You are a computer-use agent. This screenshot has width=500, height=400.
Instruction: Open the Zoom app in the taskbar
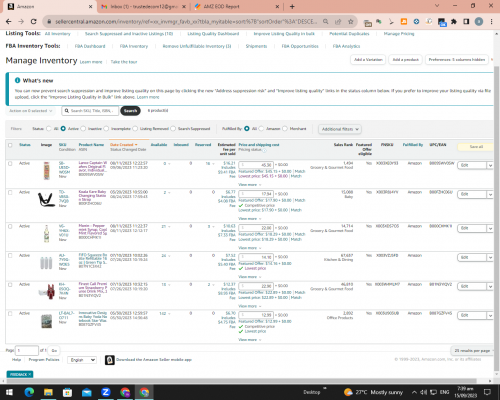106,392
